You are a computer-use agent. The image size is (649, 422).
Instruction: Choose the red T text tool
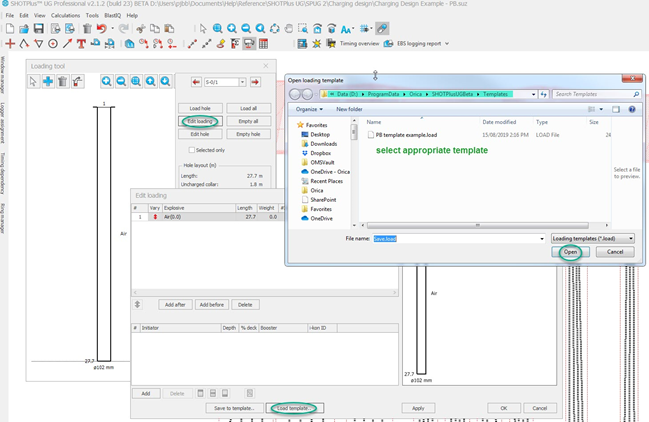81,43
